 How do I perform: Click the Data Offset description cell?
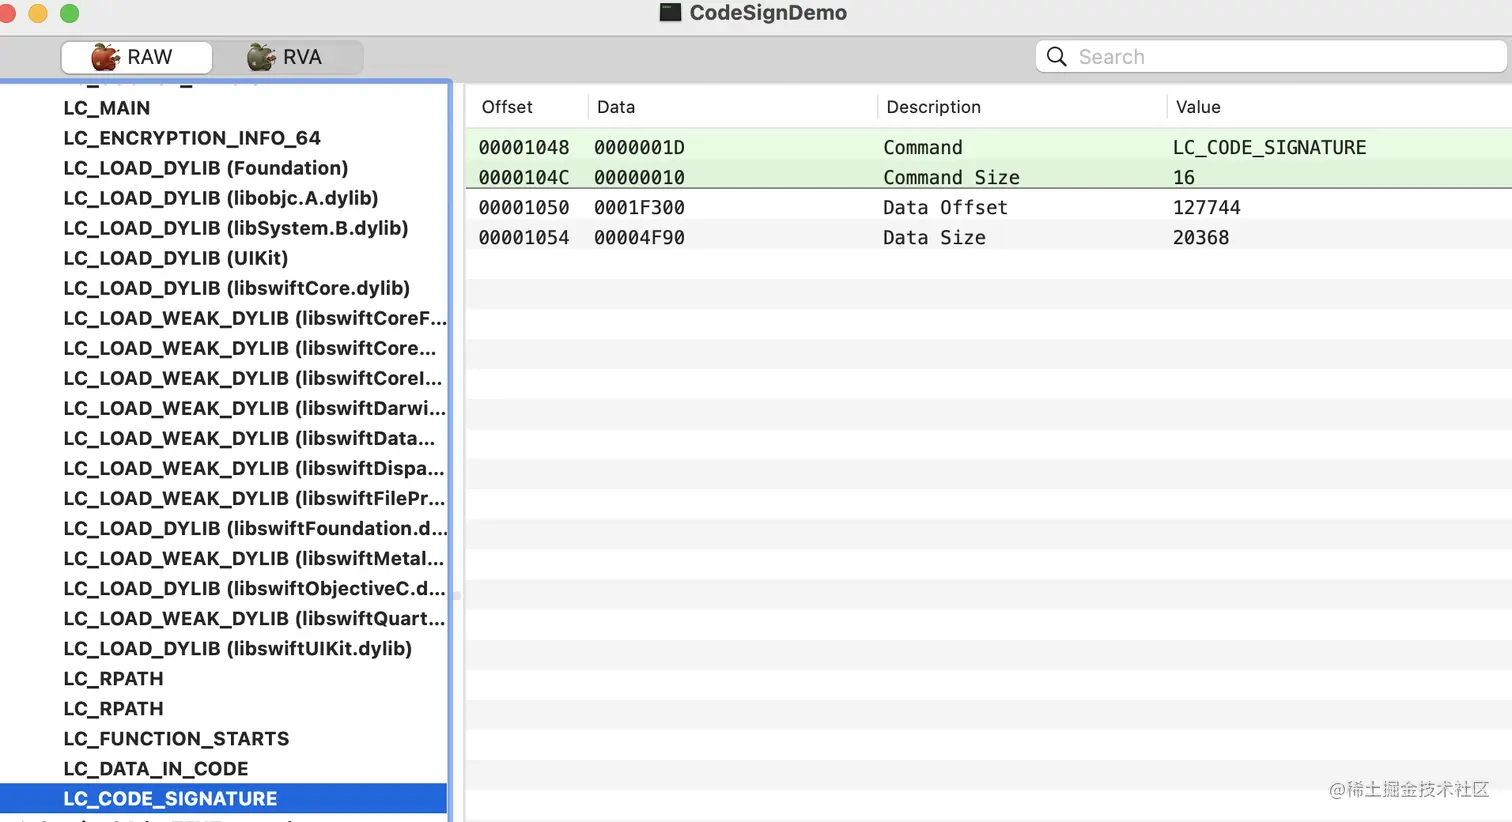945,207
